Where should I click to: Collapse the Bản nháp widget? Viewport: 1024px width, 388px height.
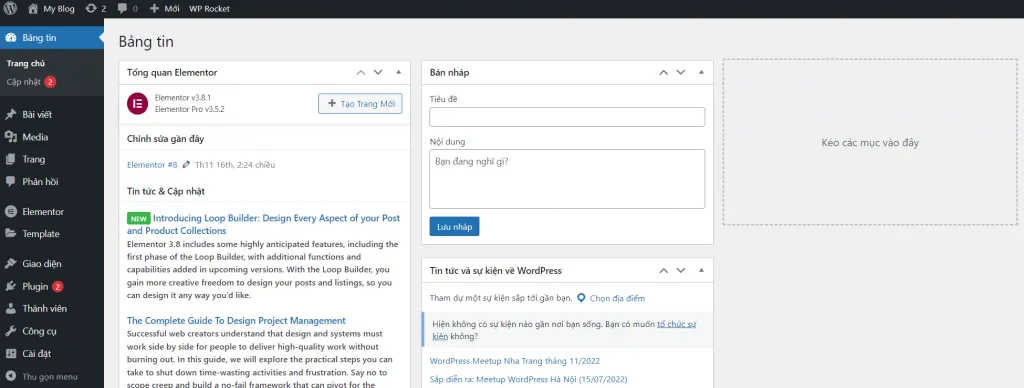point(701,73)
